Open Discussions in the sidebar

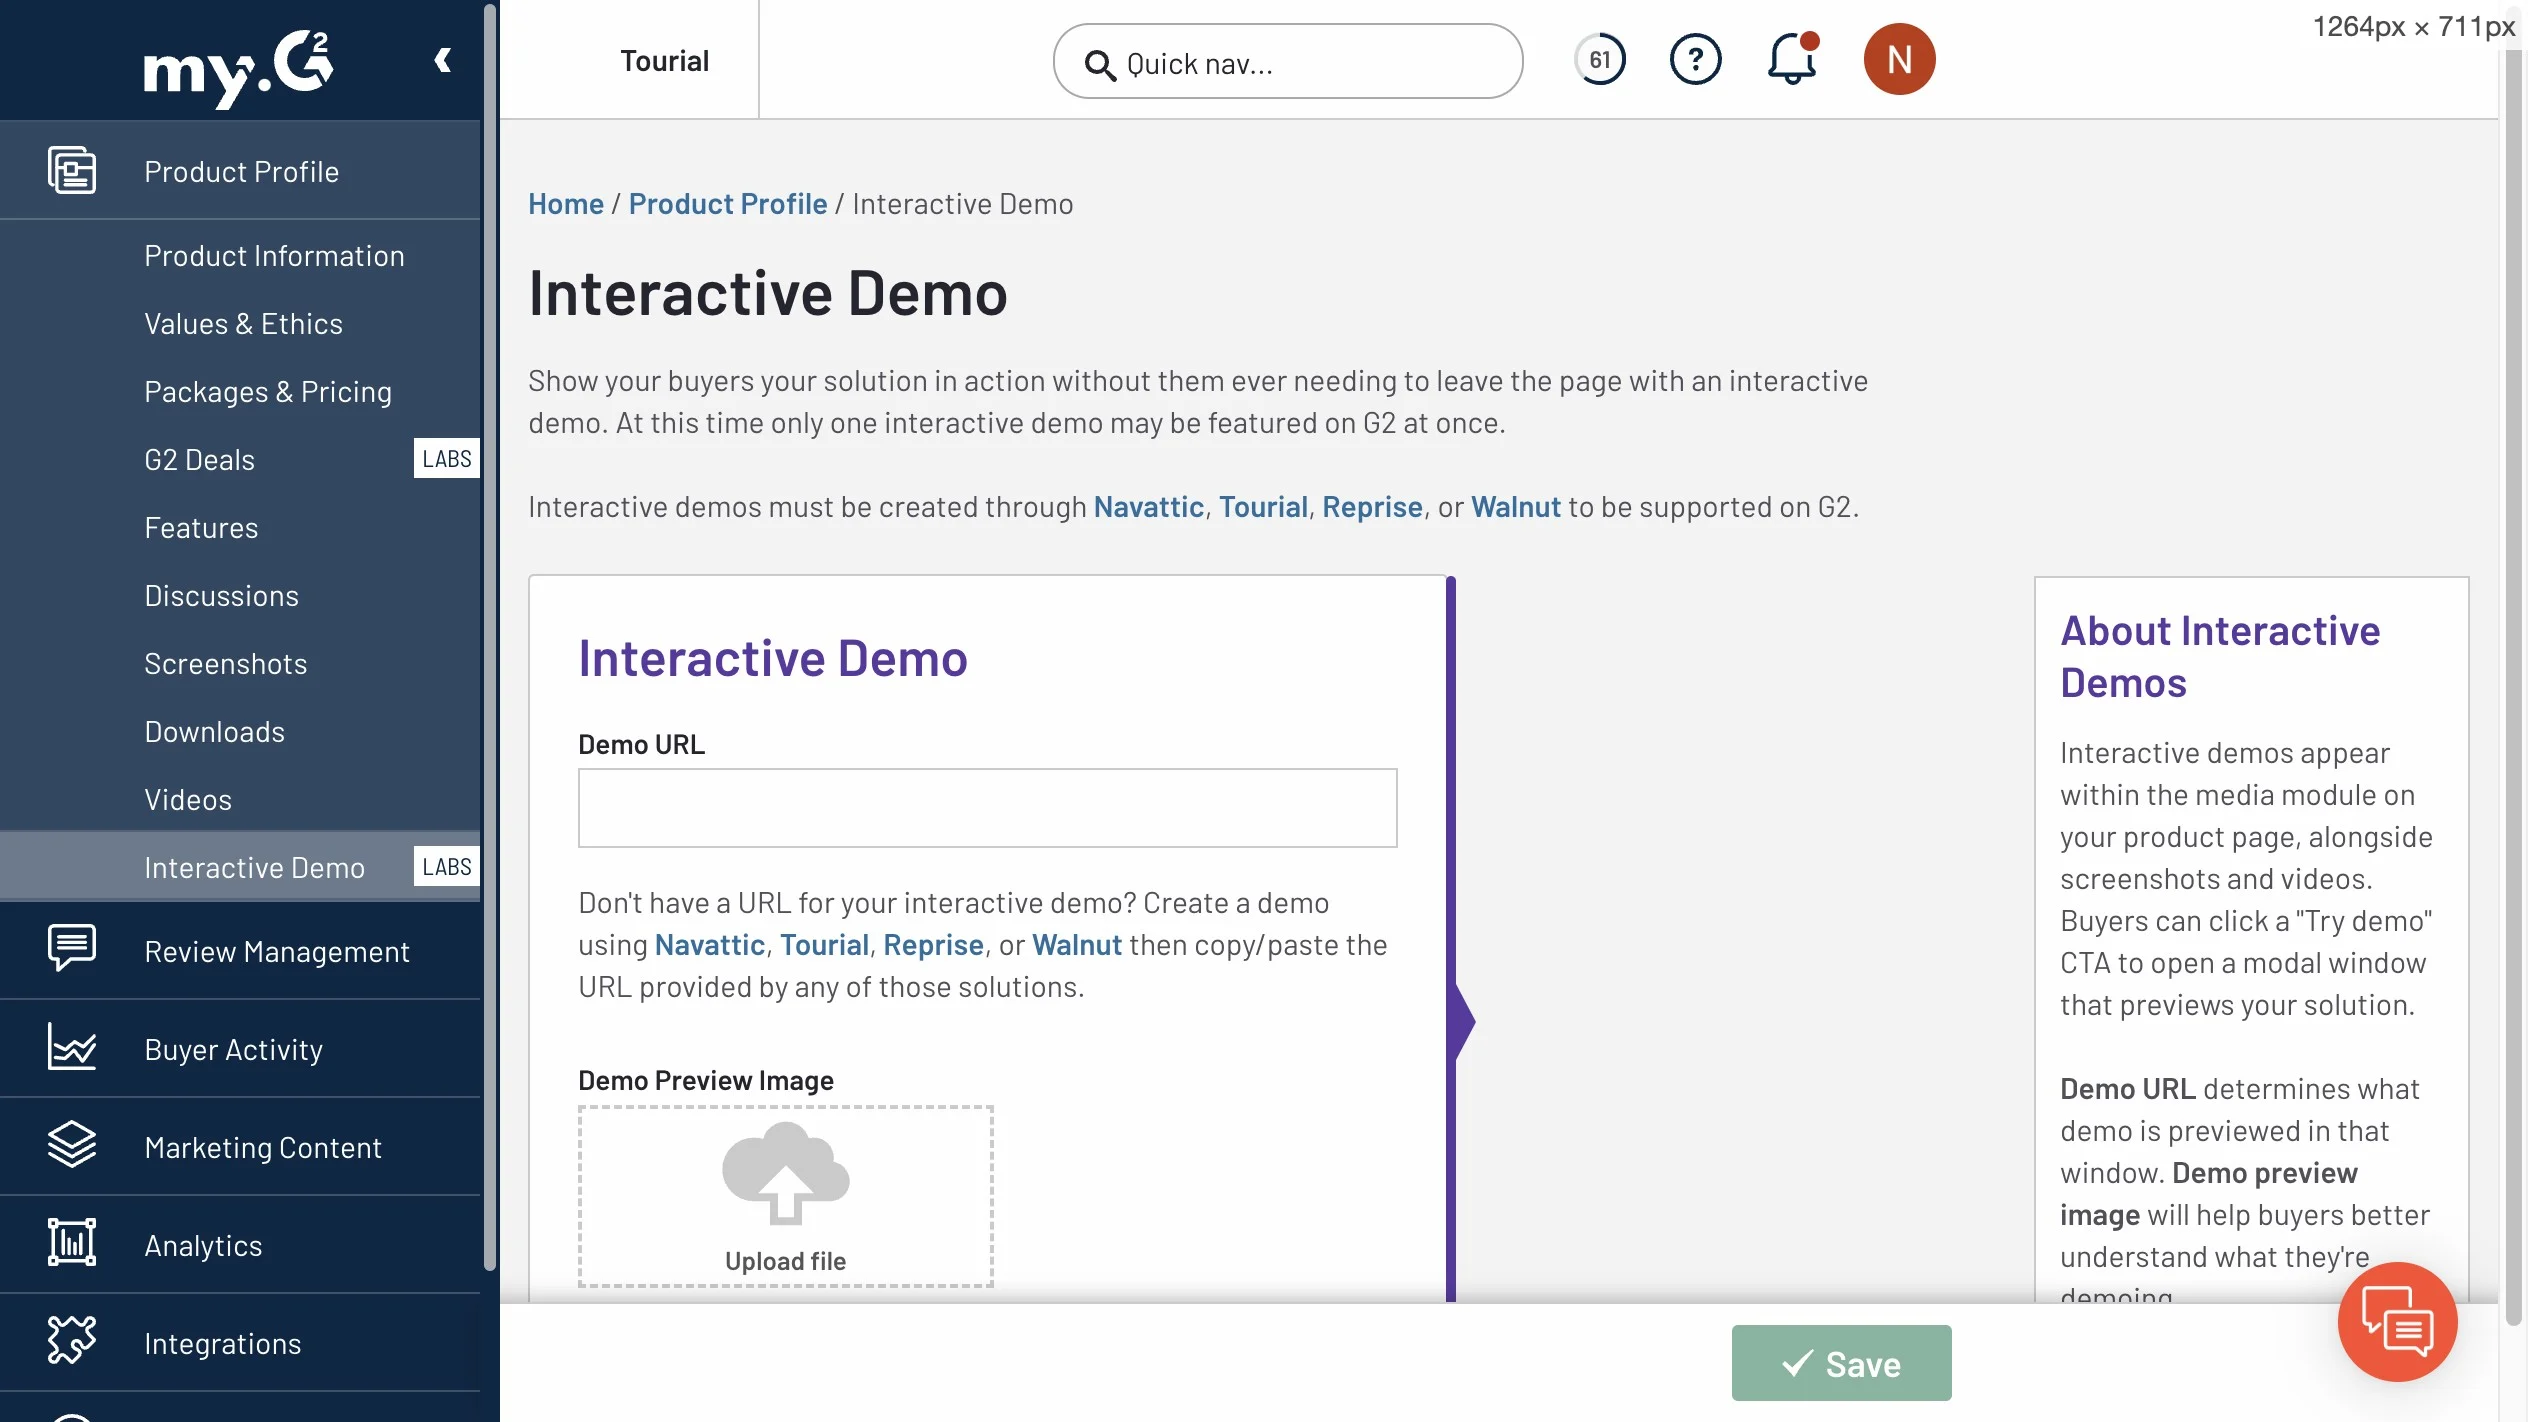tap(221, 596)
